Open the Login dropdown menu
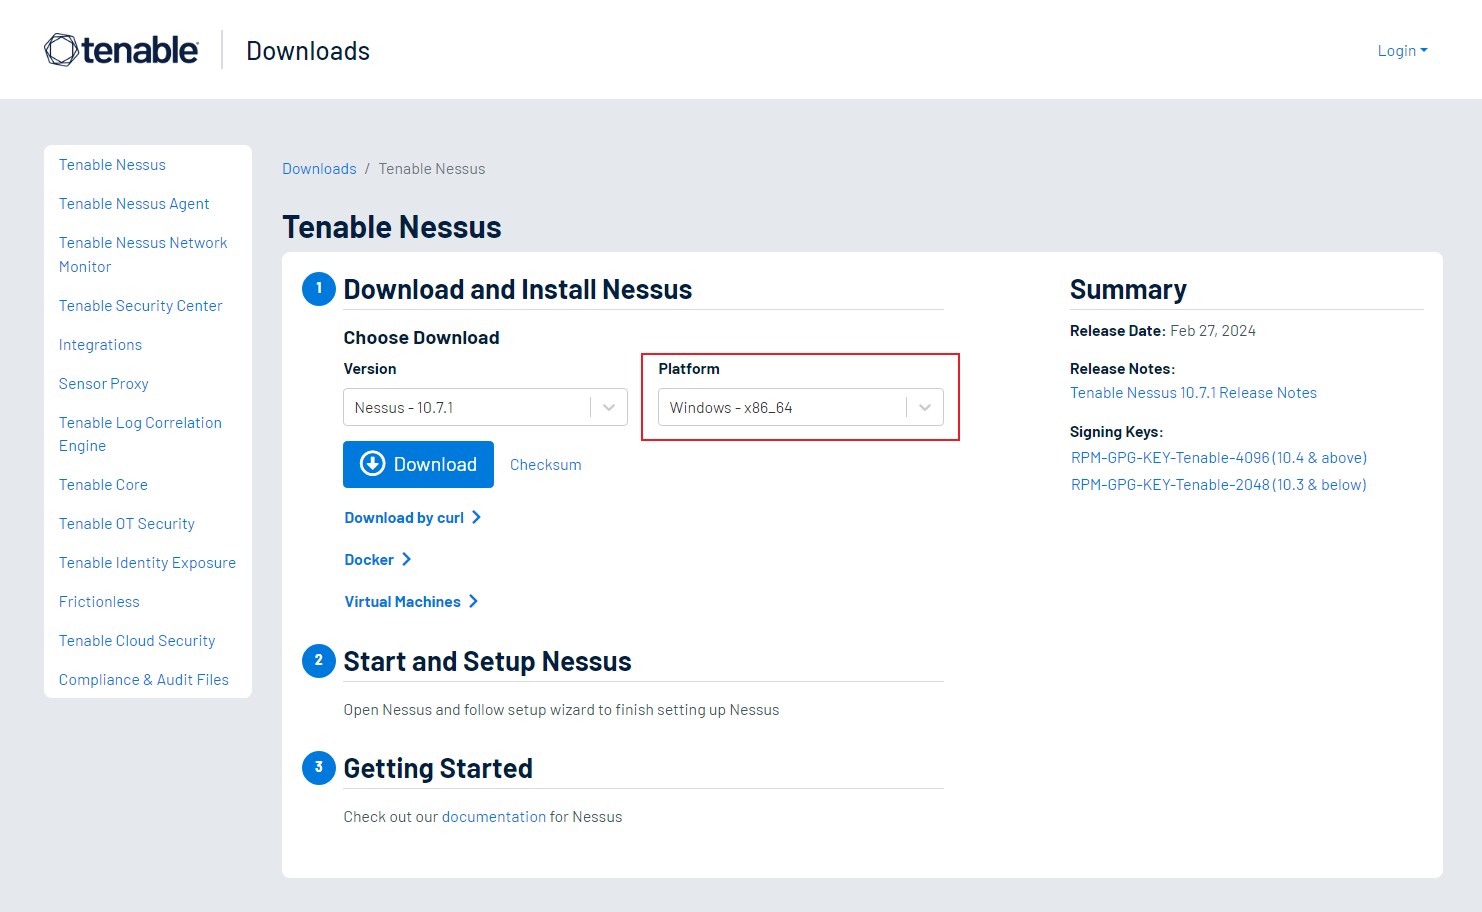The image size is (1482, 912). point(1402,51)
